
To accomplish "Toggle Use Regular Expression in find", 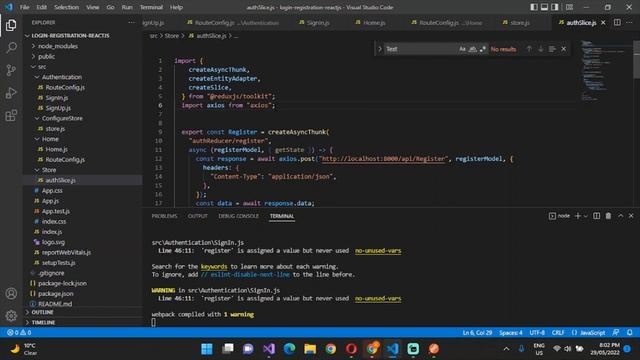I will [x=483, y=49].
